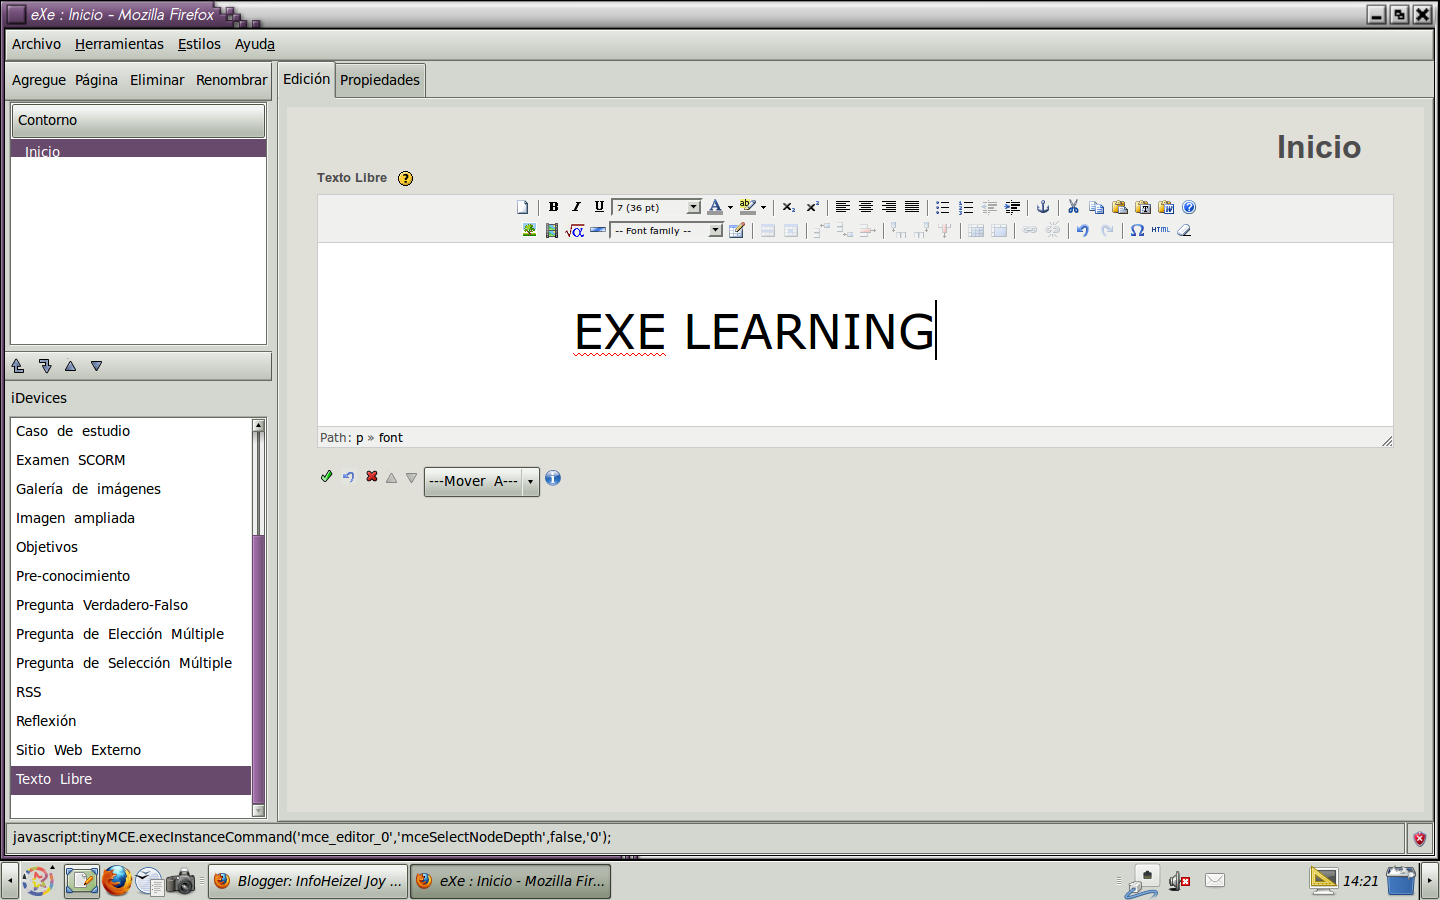Expand the ---Mover A--- dropdown
The height and width of the screenshot is (900, 1440).
click(531, 481)
